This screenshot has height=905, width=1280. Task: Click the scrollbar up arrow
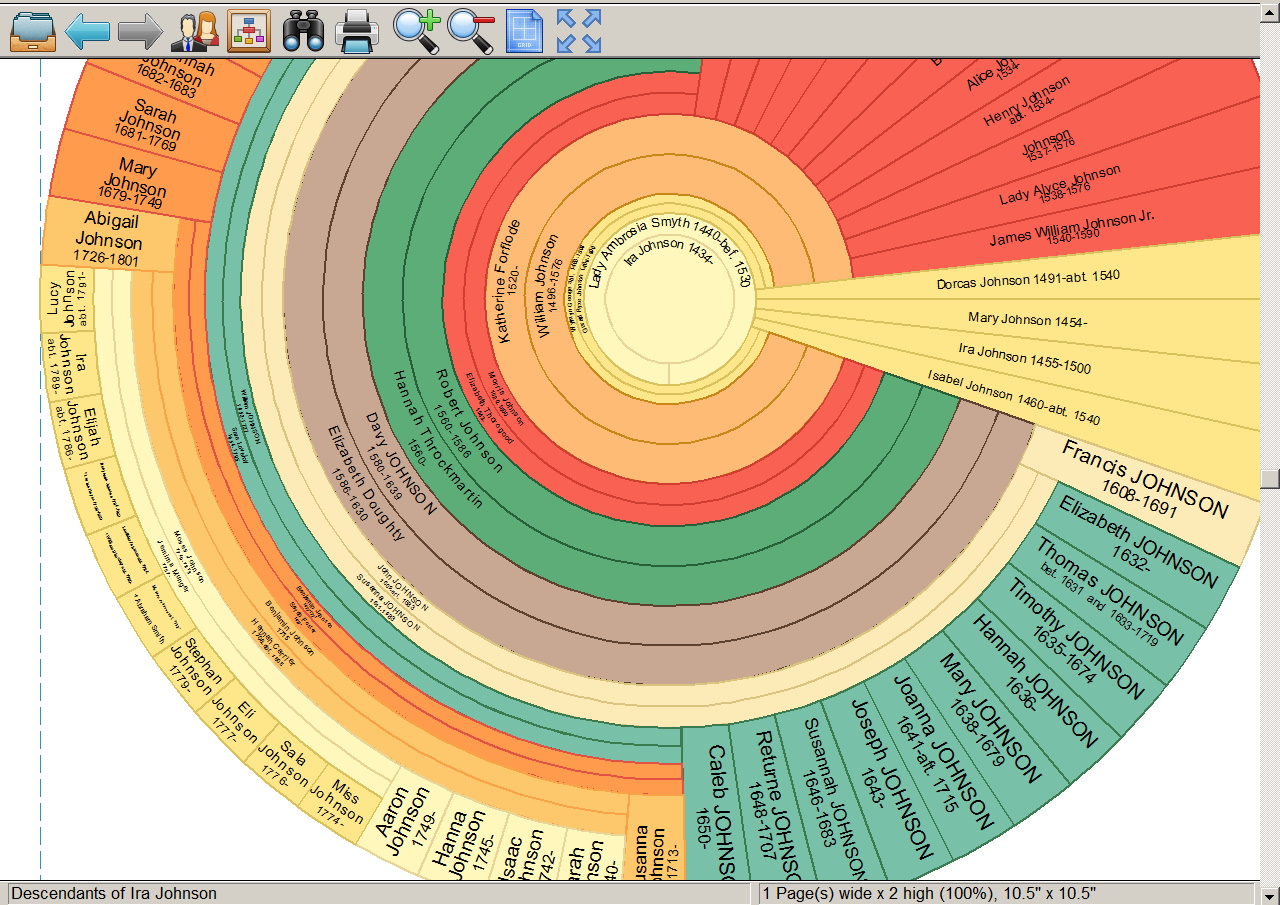click(1270, 12)
